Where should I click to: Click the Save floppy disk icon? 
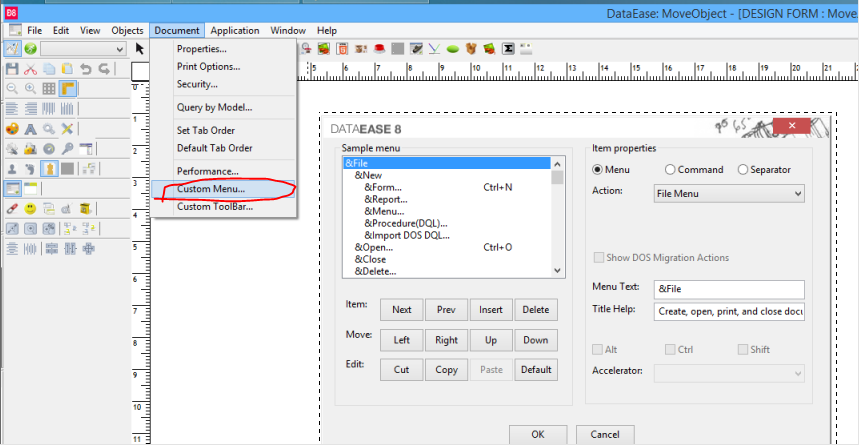(12, 68)
